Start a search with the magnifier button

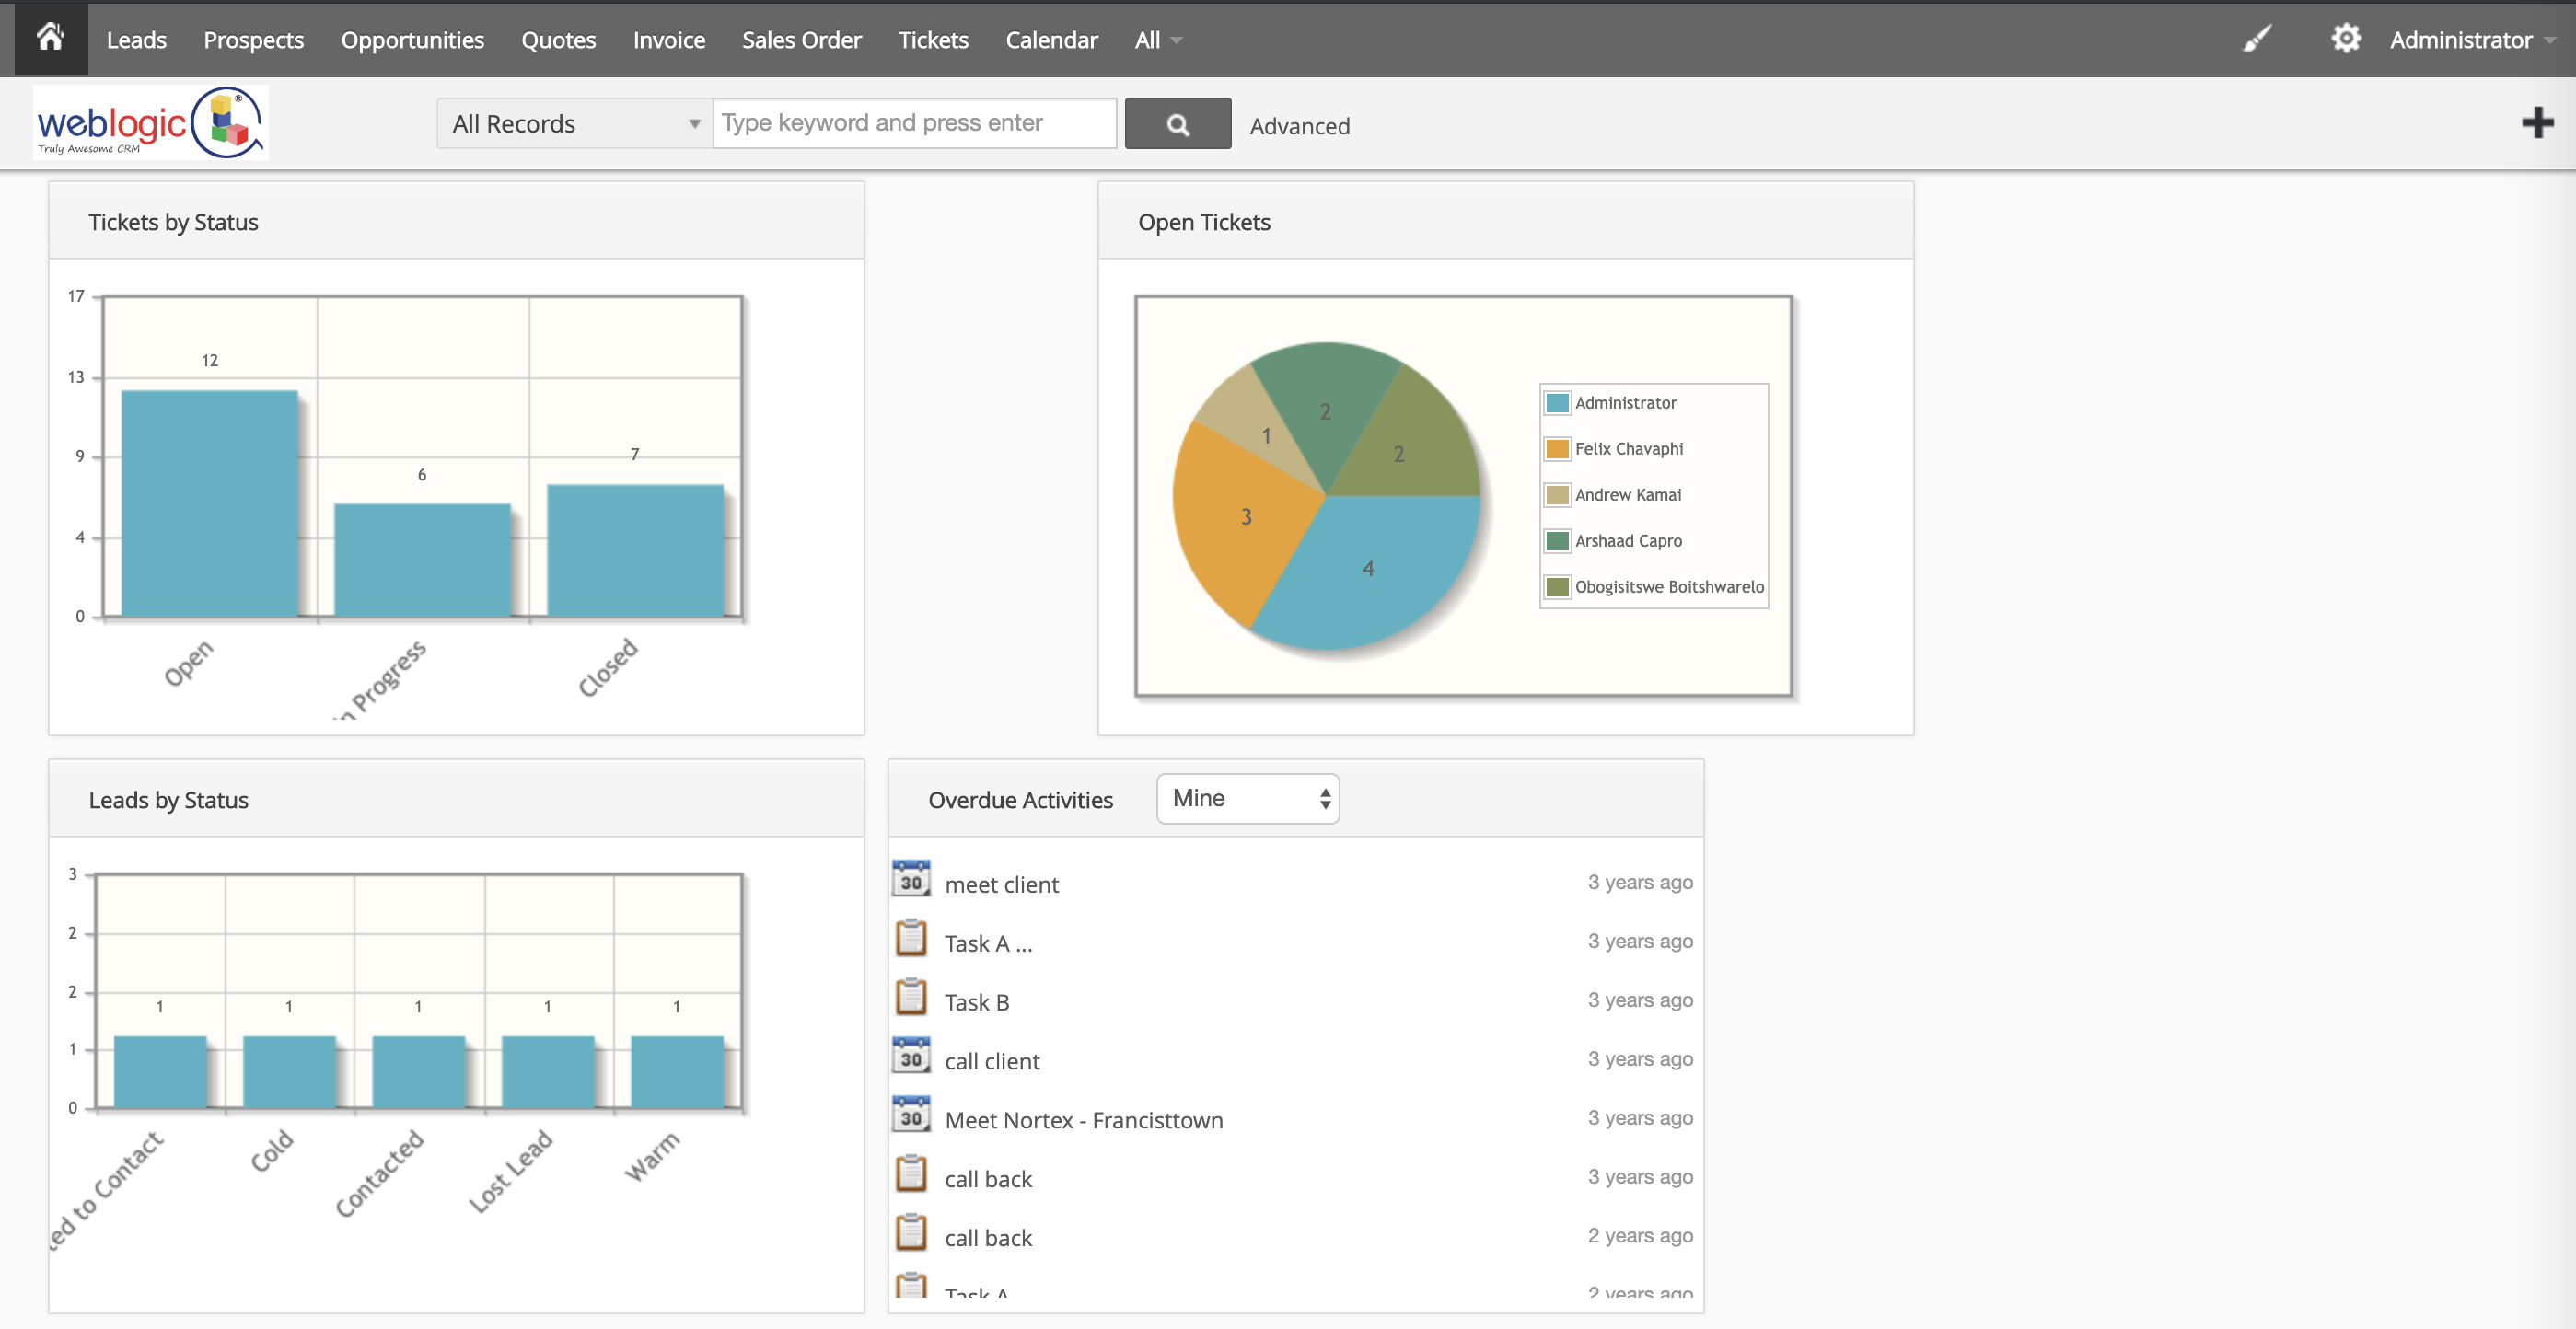[1177, 123]
